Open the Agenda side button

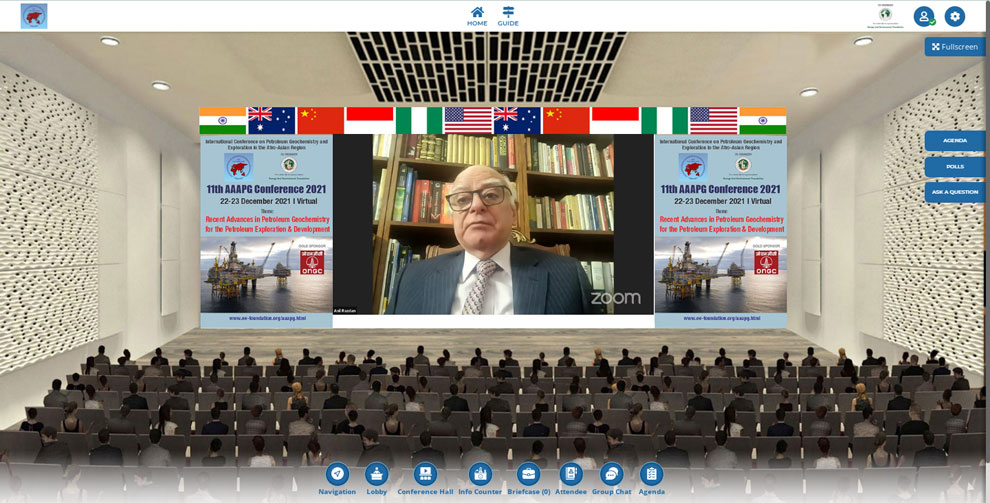point(955,141)
